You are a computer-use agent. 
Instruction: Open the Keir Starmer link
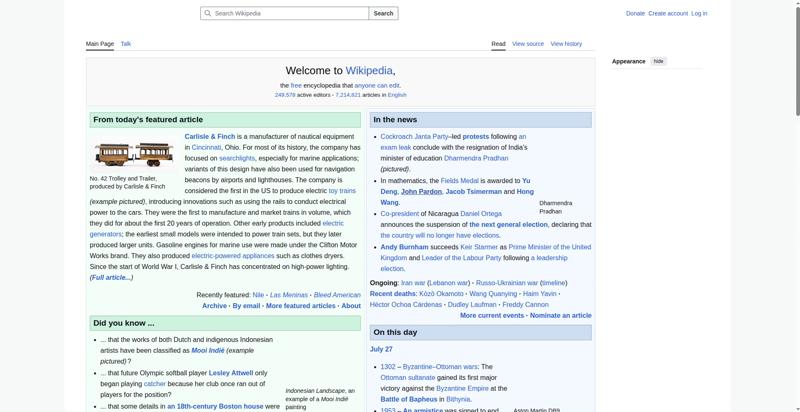click(x=479, y=247)
